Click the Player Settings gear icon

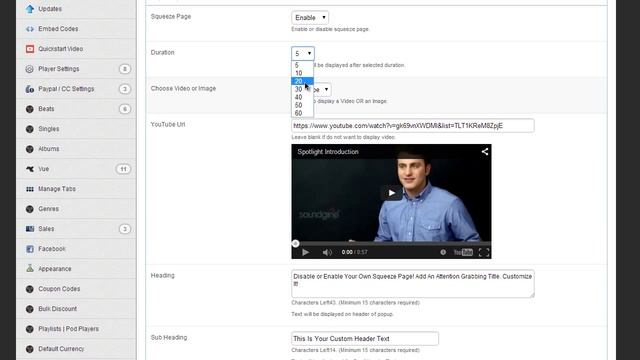click(29, 69)
